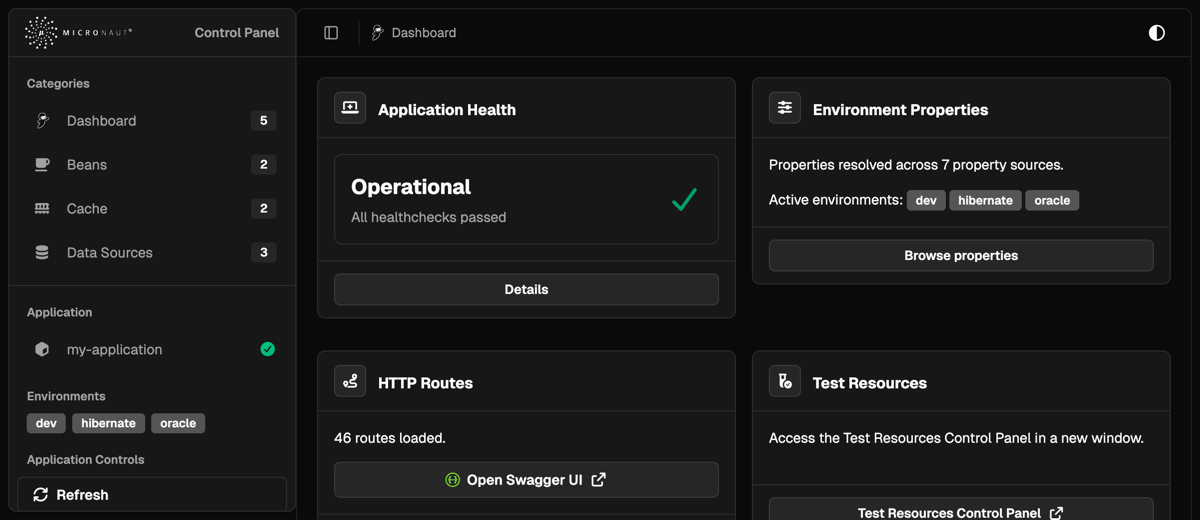The height and width of the screenshot is (520, 1200).
Task: Open health Details button
Action: coord(526,290)
